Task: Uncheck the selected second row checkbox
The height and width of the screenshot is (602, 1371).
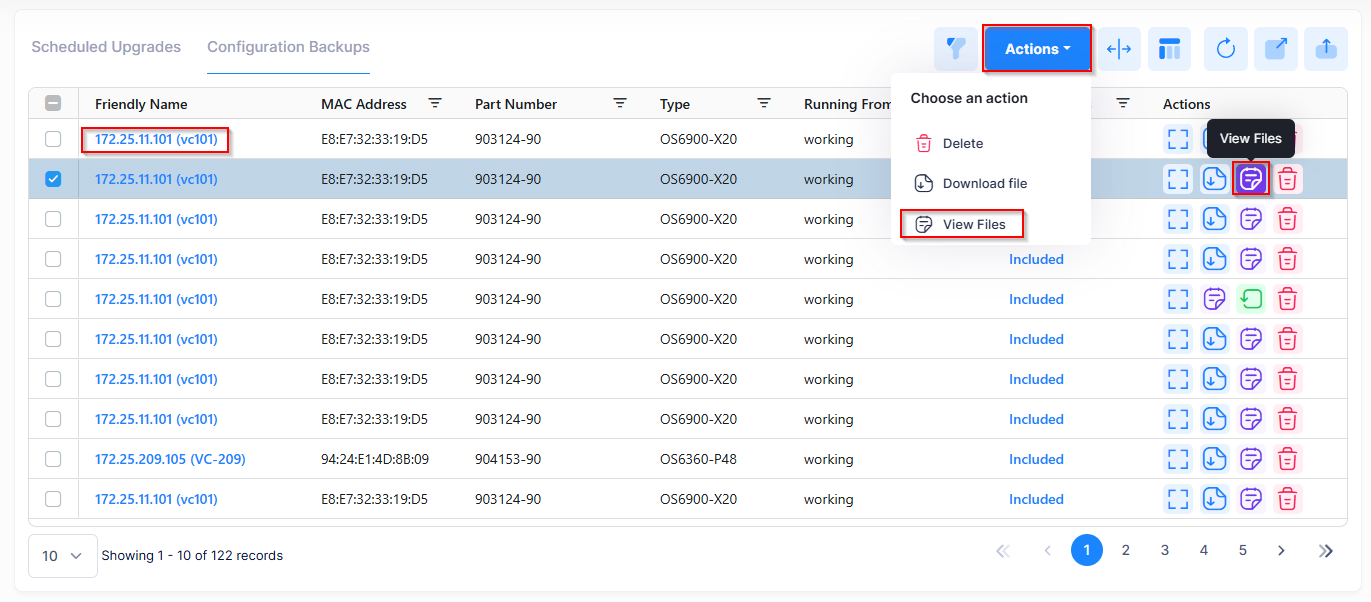Action: click(53, 179)
